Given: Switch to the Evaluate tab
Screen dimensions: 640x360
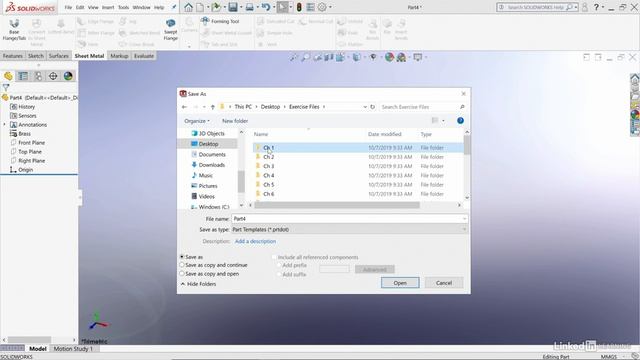Looking at the screenshot, I should [144, 56].
